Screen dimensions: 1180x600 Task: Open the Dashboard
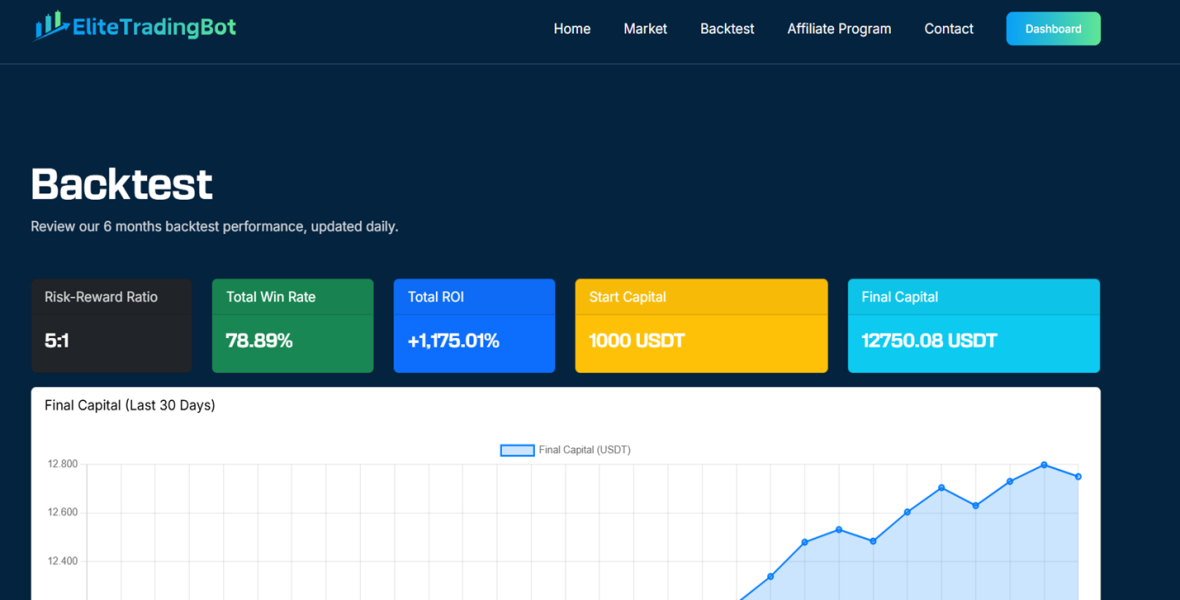[x=1053, y=28]
